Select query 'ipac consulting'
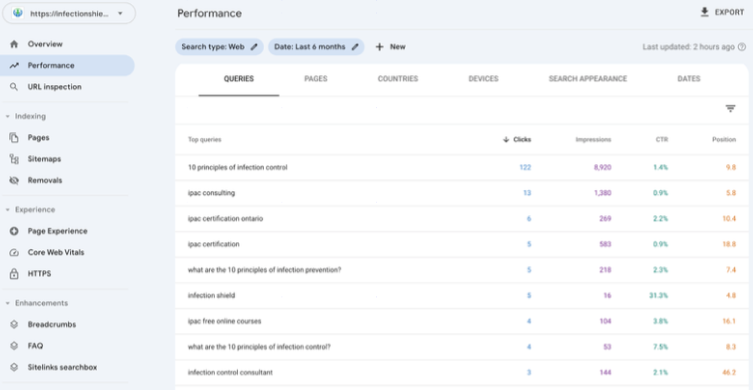The height and width of the screenshot is (390, 753). tap(211, 193)
